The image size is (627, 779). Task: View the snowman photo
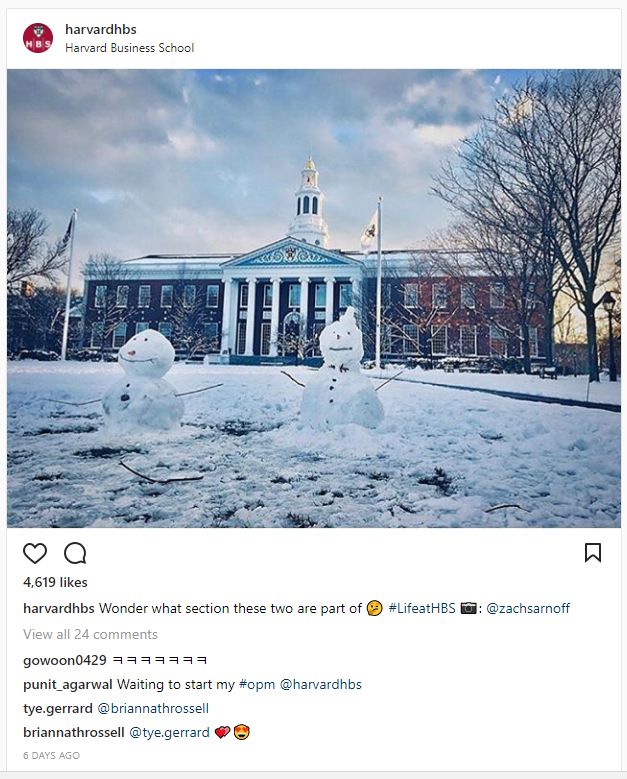tap(313, 298)
